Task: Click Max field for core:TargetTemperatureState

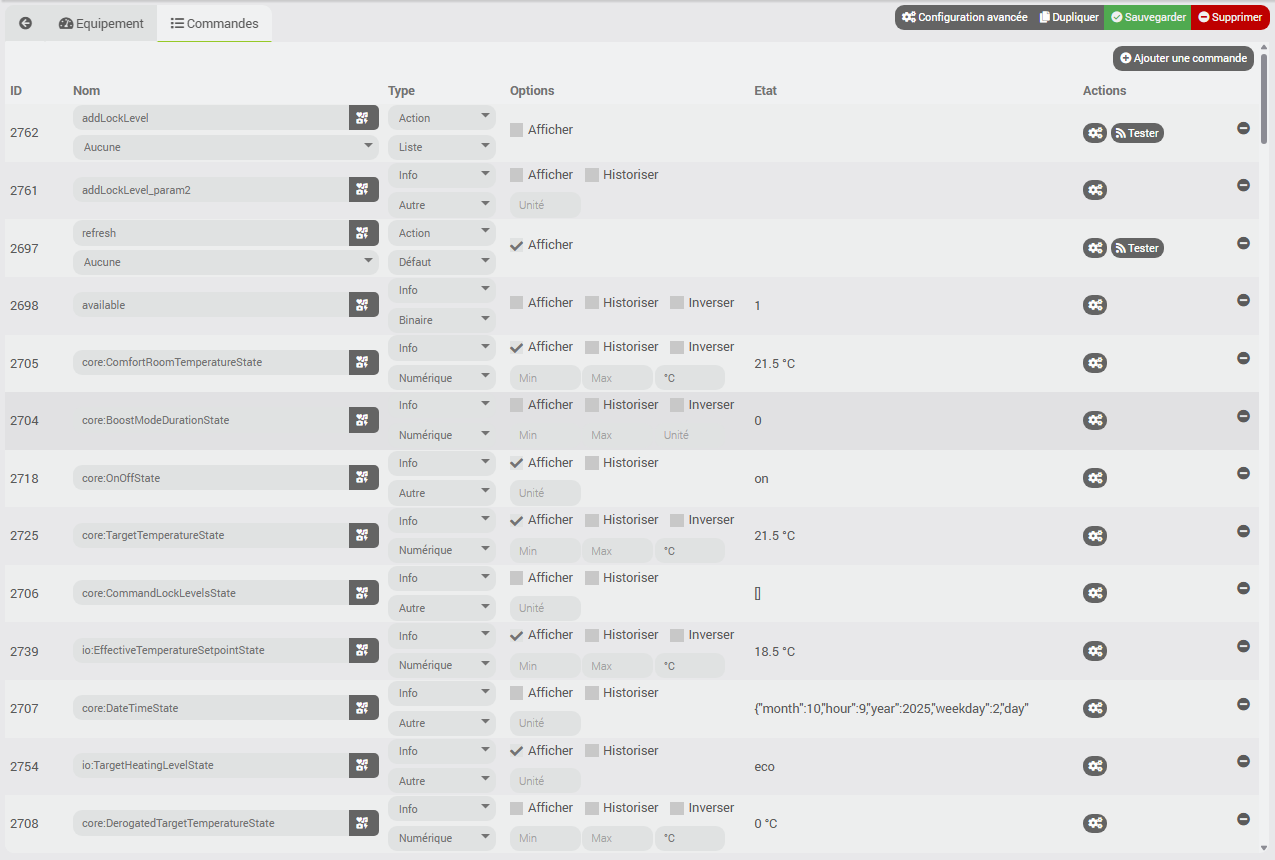Action: coord(617,551)
